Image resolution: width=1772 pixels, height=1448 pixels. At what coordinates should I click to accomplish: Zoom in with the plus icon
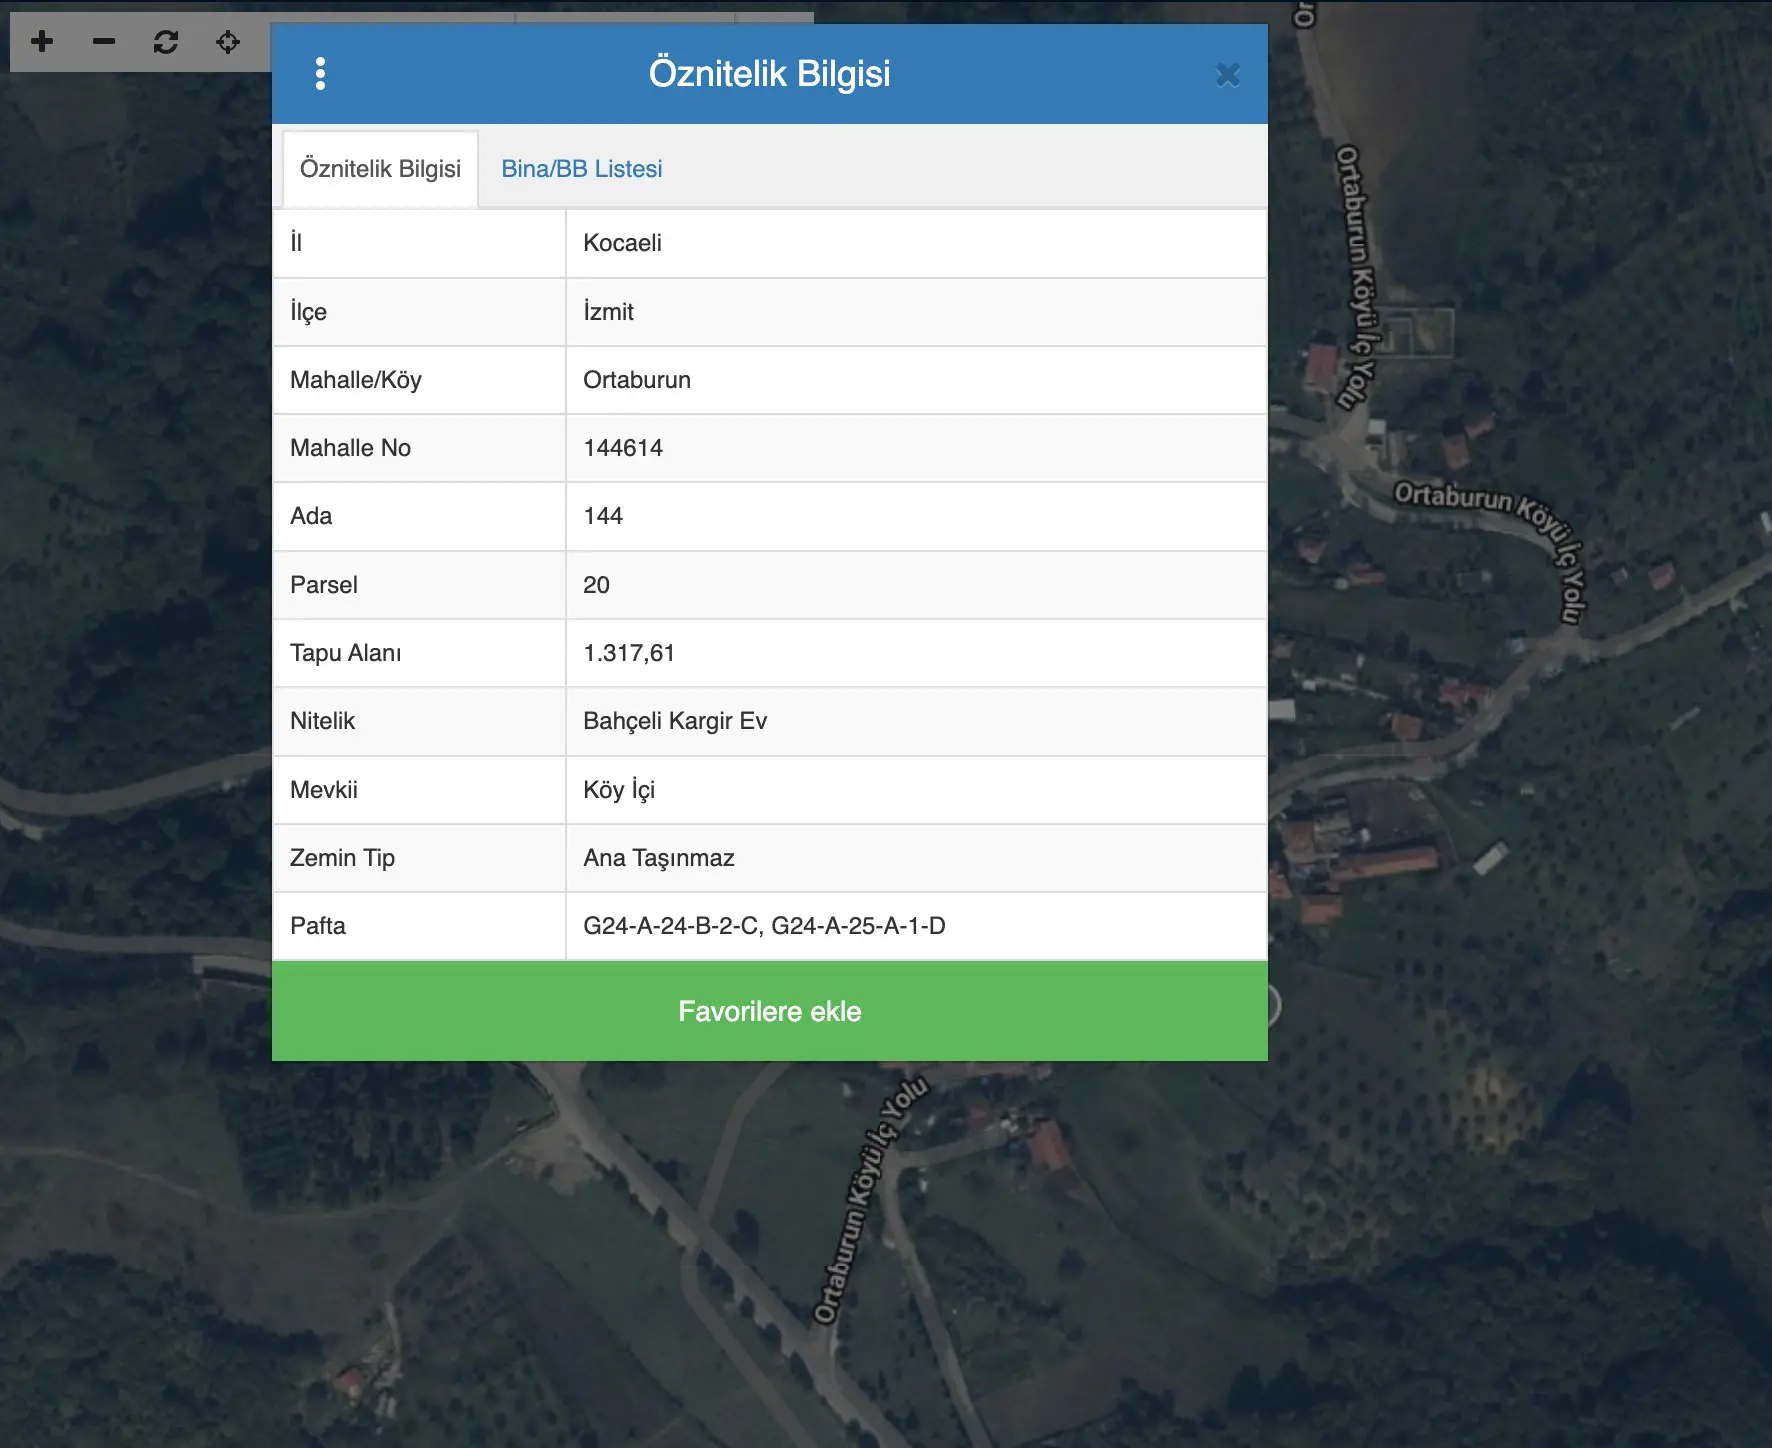coord(42,41)
